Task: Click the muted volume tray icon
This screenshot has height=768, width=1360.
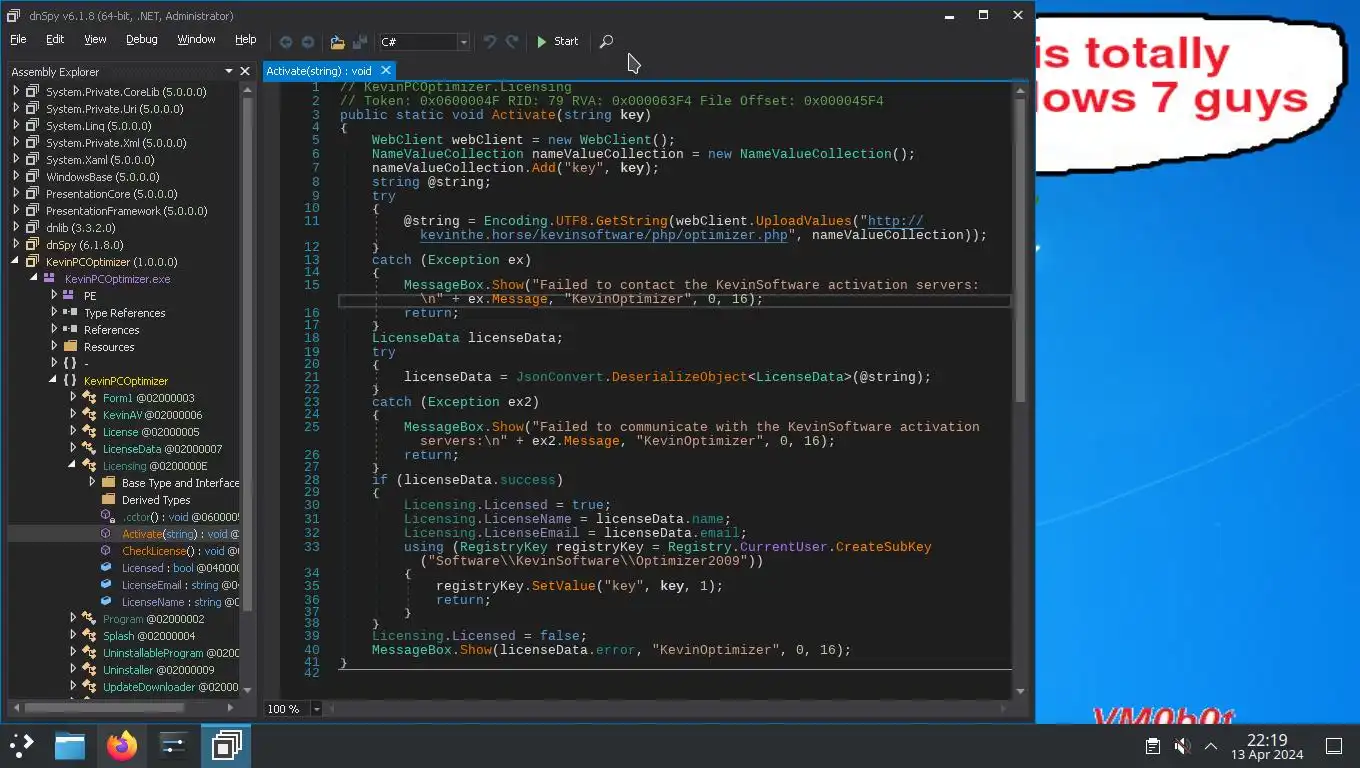Action: pos(1182,746)
